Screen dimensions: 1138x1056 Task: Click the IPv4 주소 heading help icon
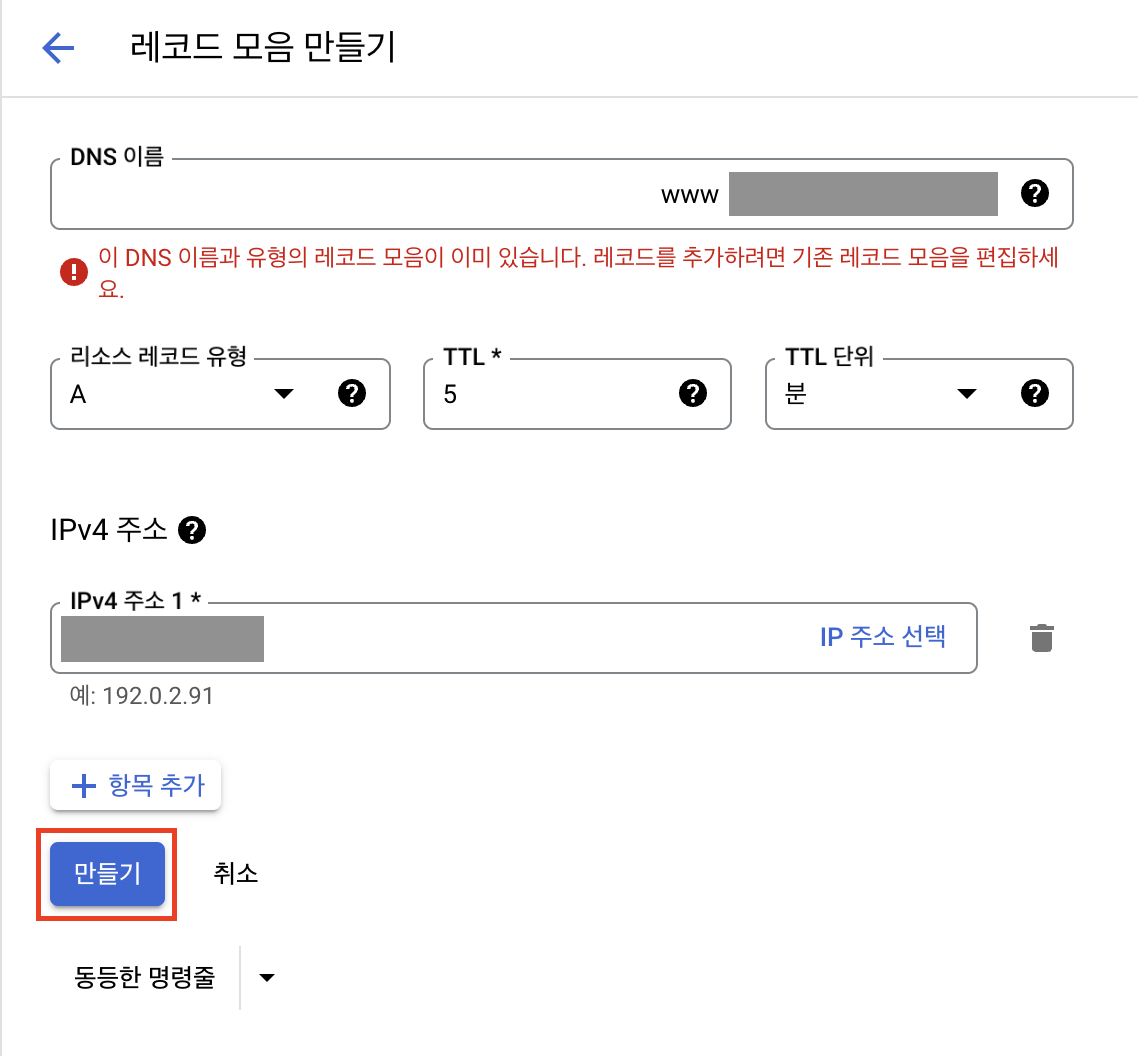(x=191, y=530)
